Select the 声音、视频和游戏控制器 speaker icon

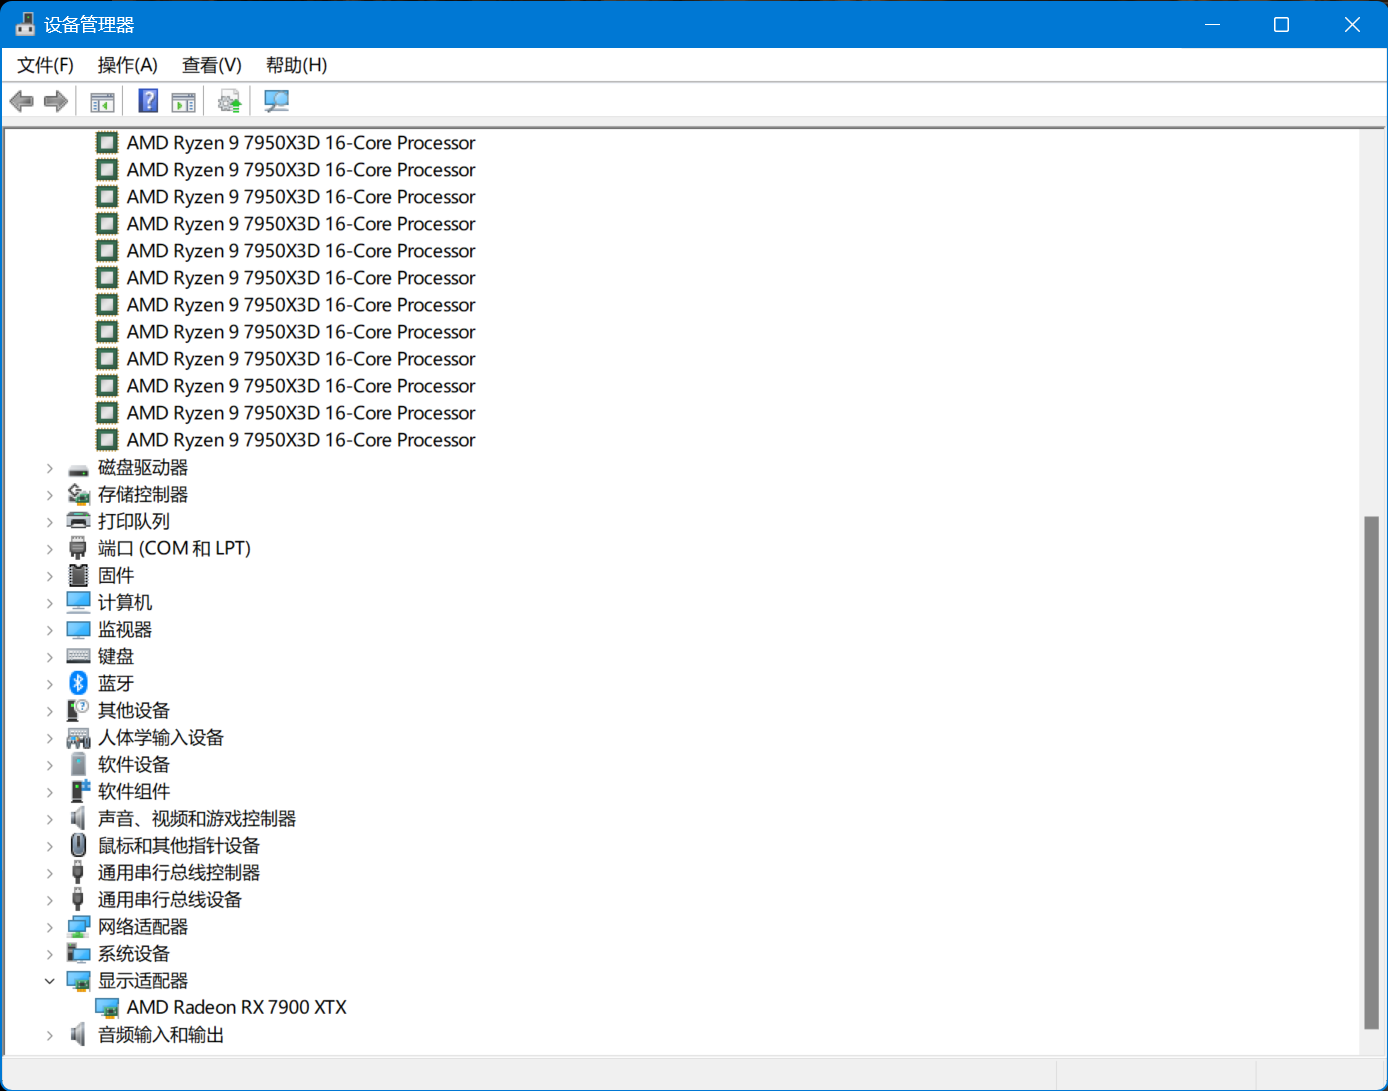[78, 818]
